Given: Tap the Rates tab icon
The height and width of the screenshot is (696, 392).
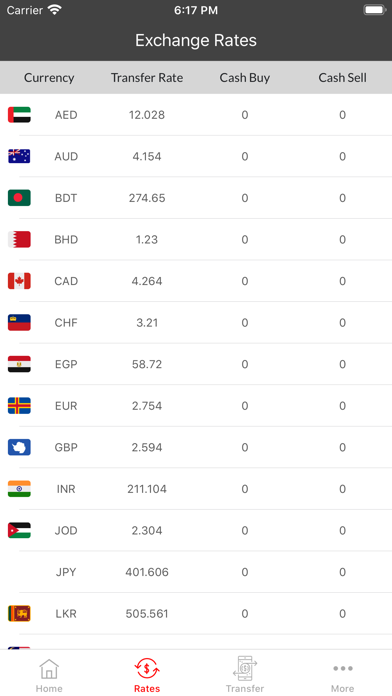Looking at the screenshot, I should pos(147,669).
